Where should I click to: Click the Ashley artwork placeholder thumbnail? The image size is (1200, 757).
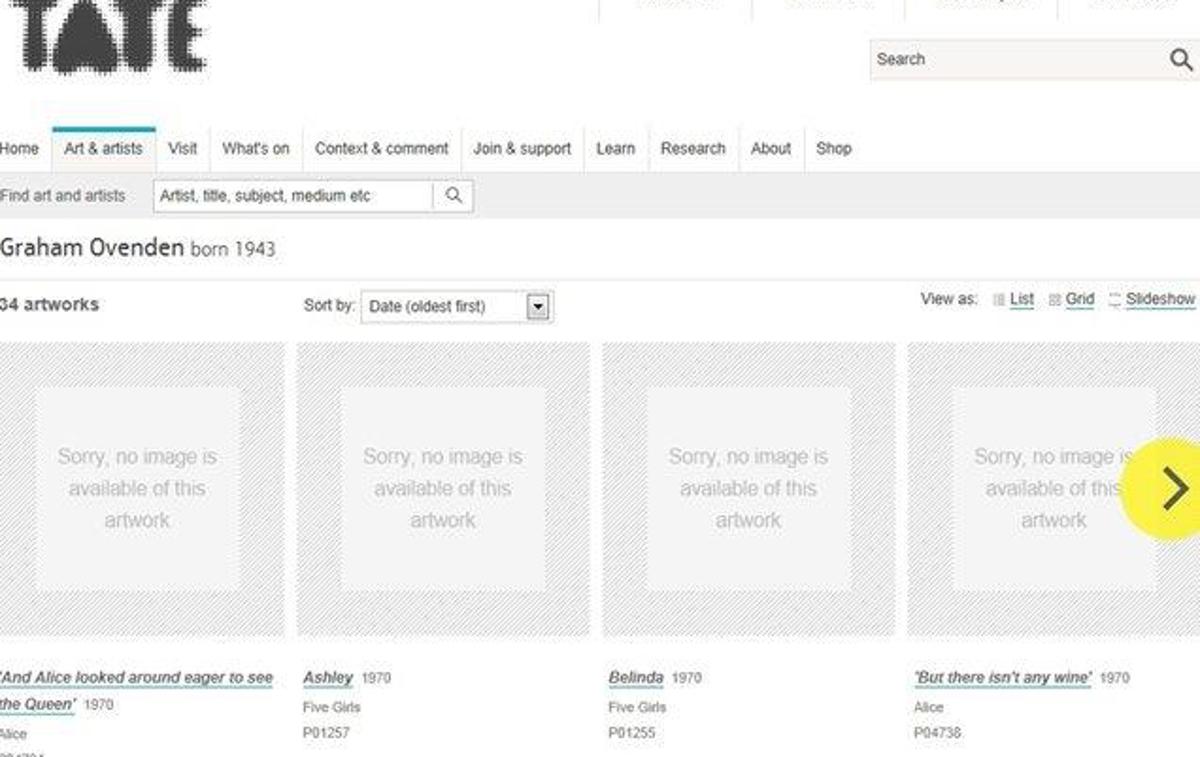tap(443, 489)
